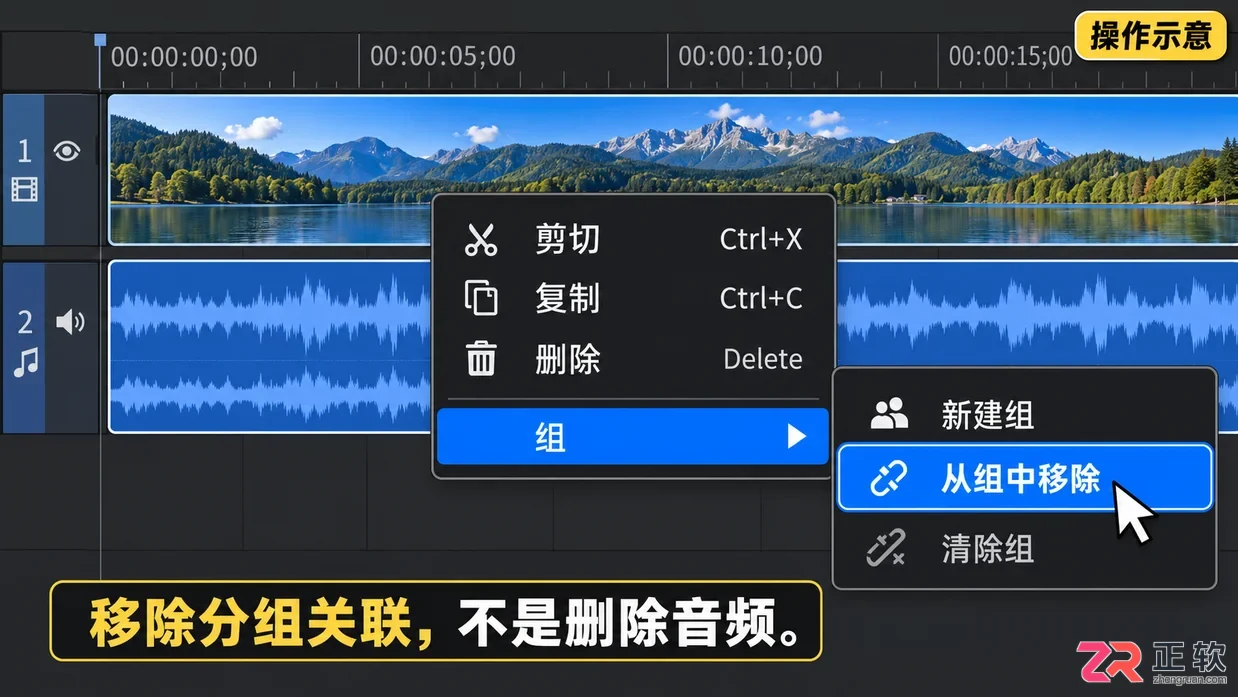
Task: Click the playhead marker at the ruler start
Action: 100,41
